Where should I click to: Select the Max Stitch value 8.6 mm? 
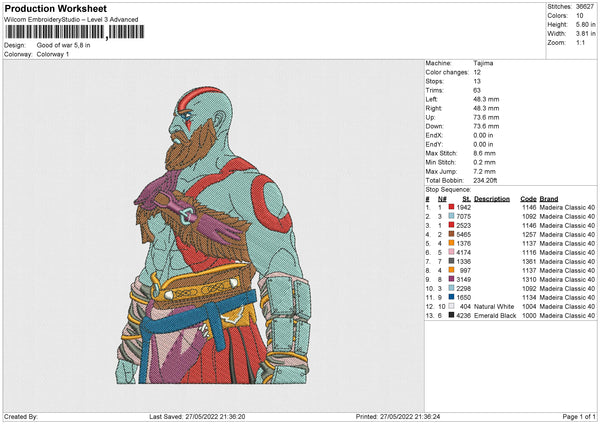(484, 153)
